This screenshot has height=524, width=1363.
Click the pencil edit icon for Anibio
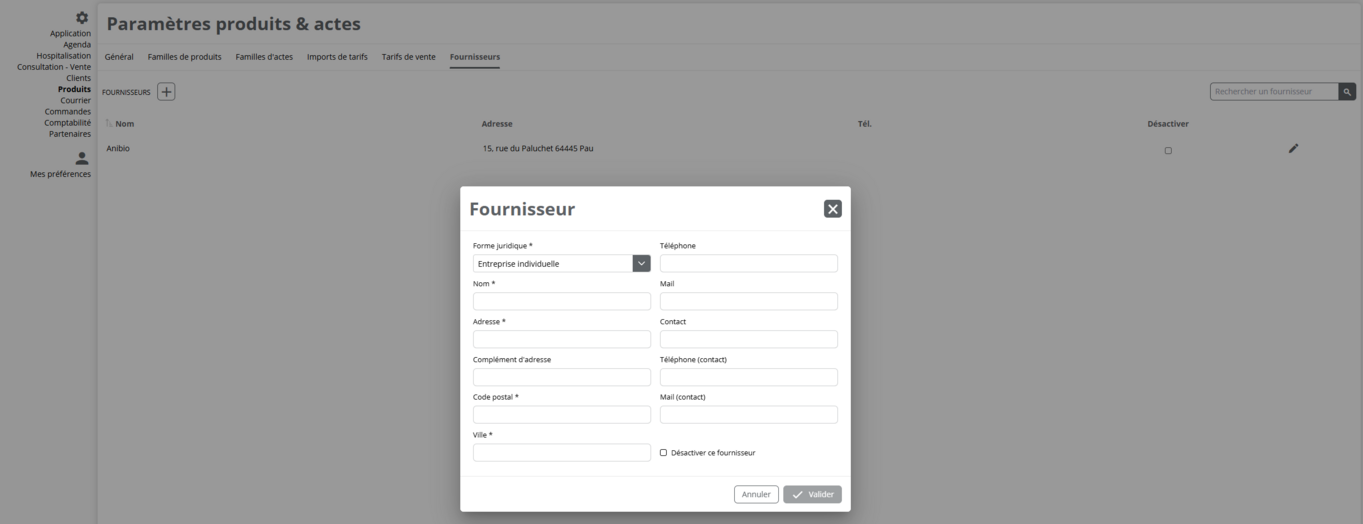click(x=1293, y=149)
